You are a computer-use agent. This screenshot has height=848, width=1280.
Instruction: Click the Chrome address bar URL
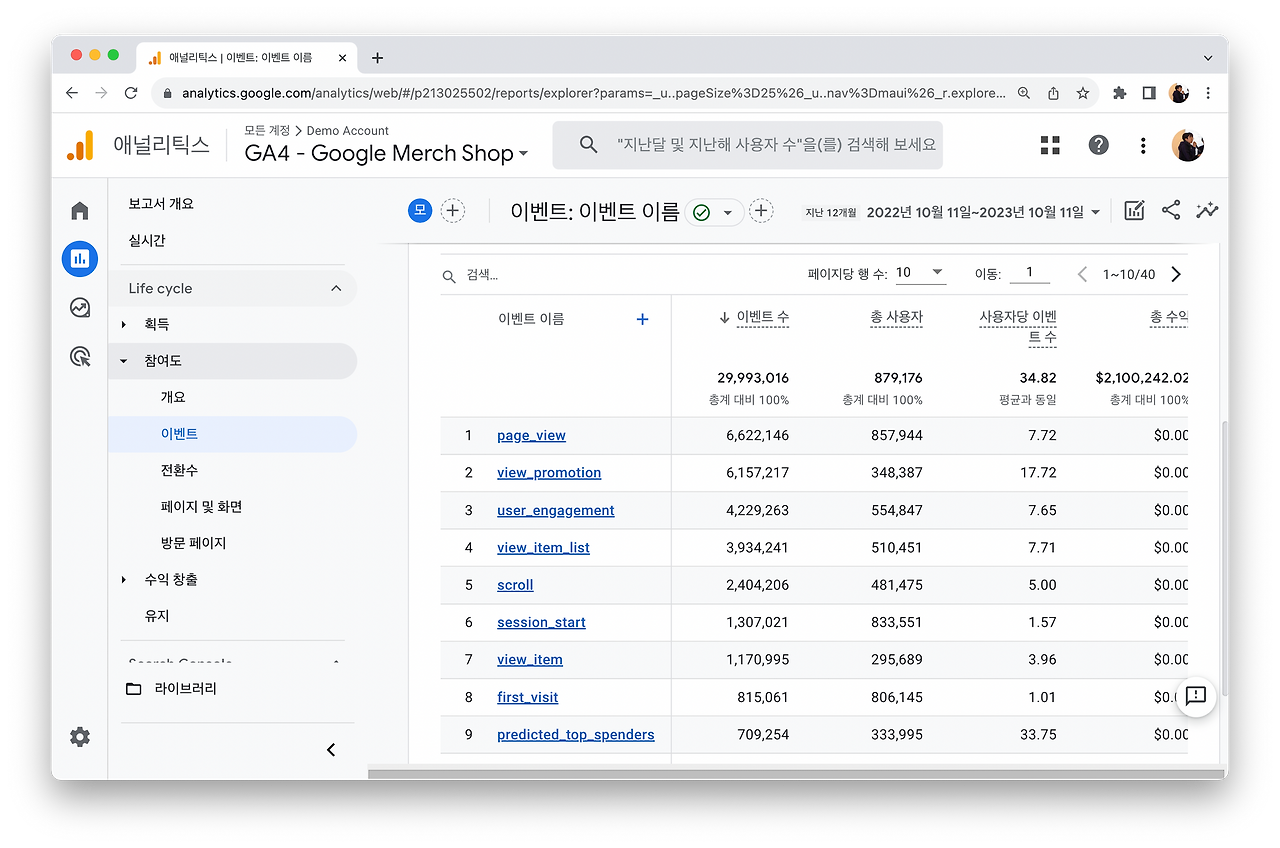594,93
